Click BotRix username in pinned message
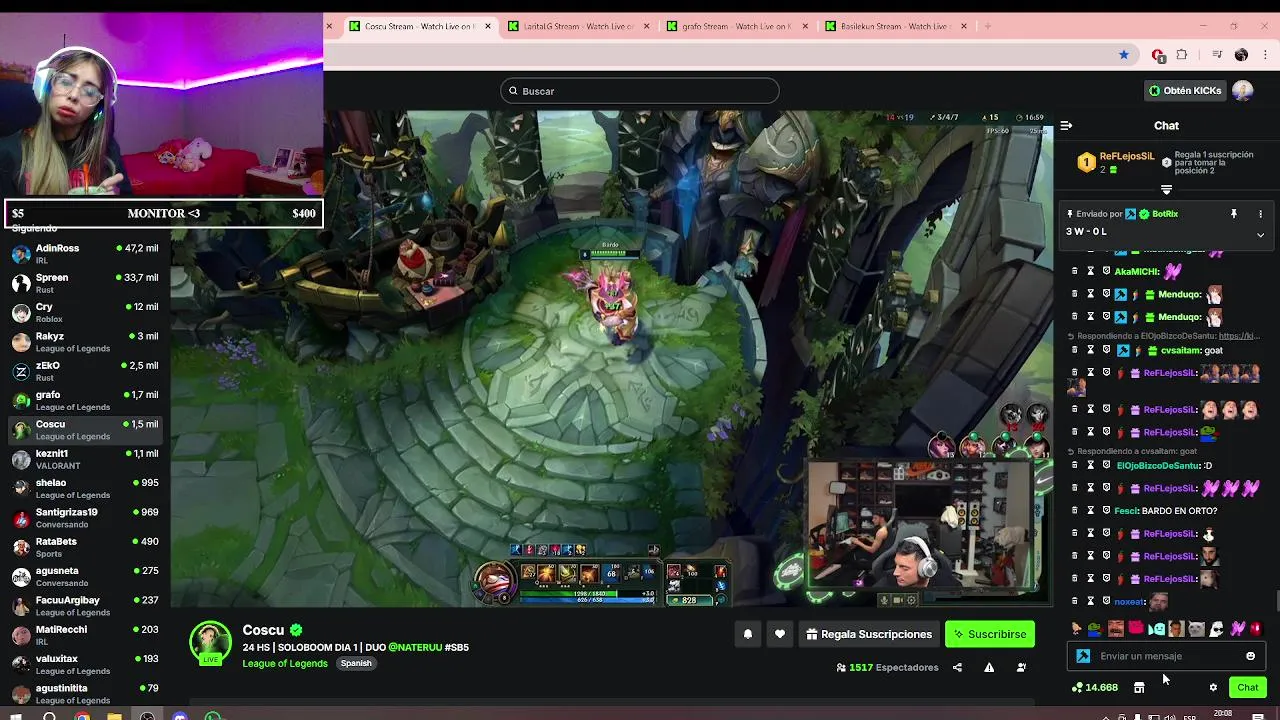1280x720 pixels. coord(1164,214)
